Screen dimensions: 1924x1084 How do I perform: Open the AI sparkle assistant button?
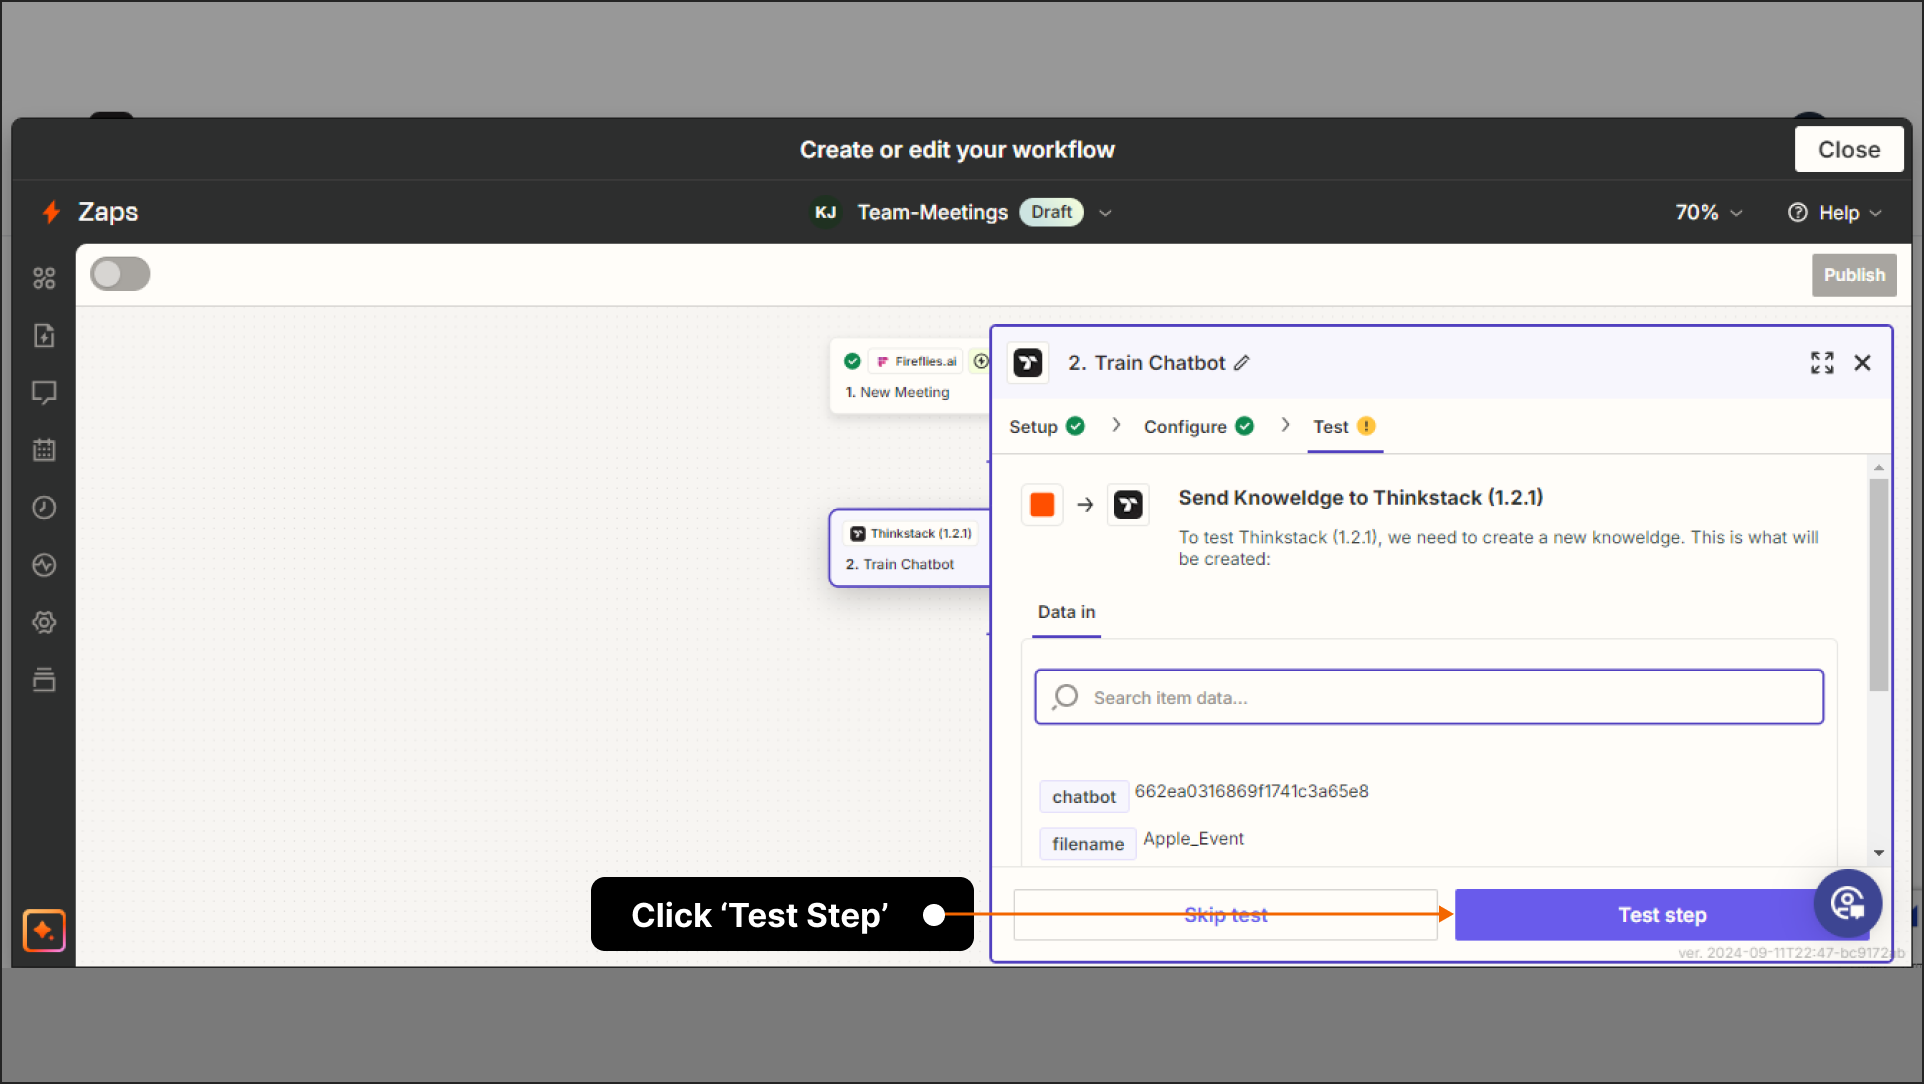44,931
